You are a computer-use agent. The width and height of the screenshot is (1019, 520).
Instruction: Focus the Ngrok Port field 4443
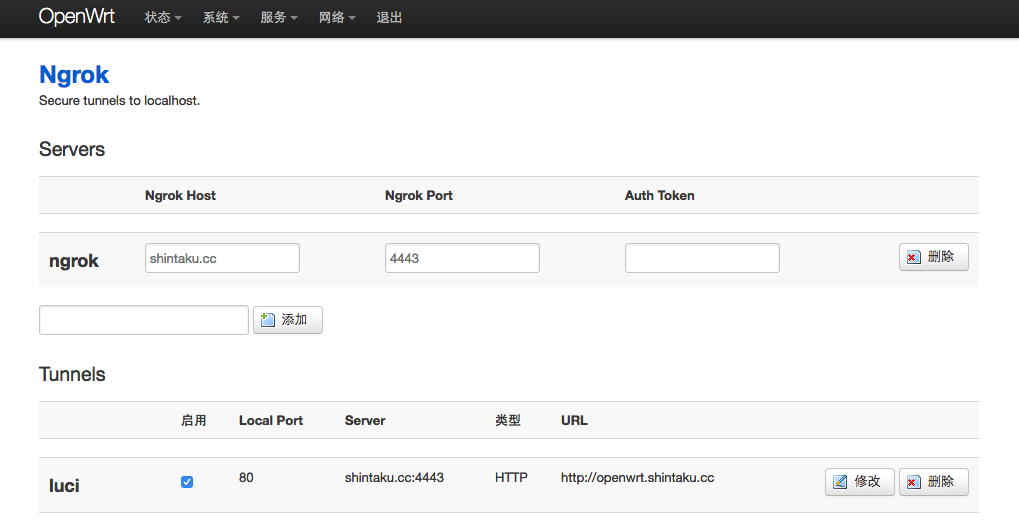pyautogui.click(x=462, y=258)
